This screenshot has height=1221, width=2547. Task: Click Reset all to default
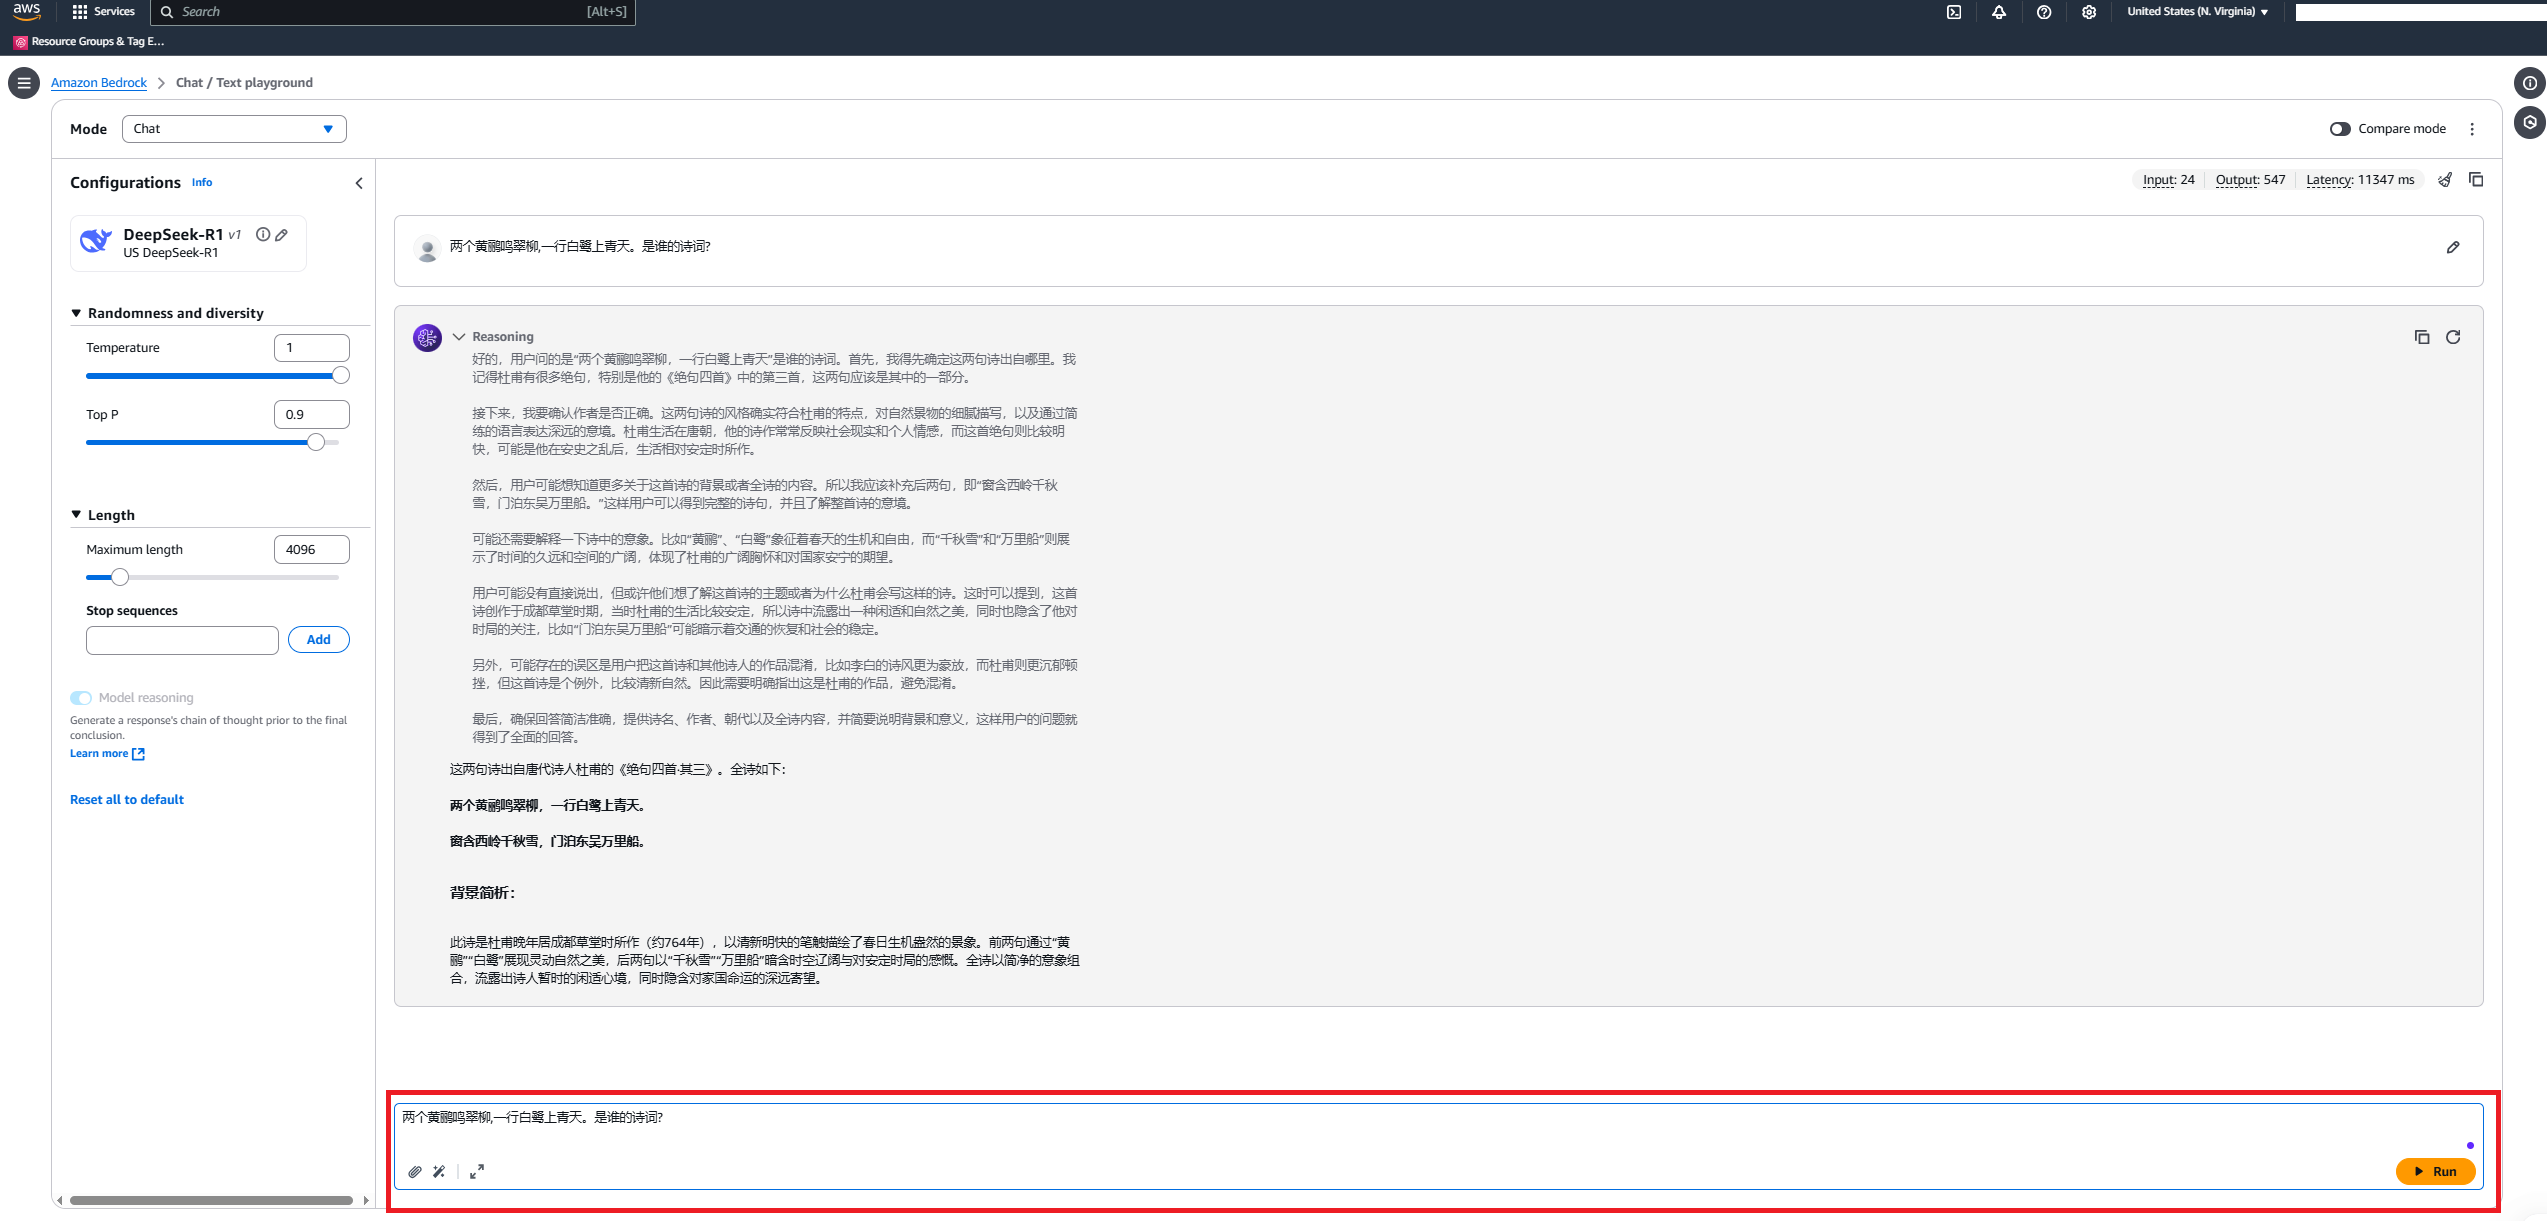(127, 800)
